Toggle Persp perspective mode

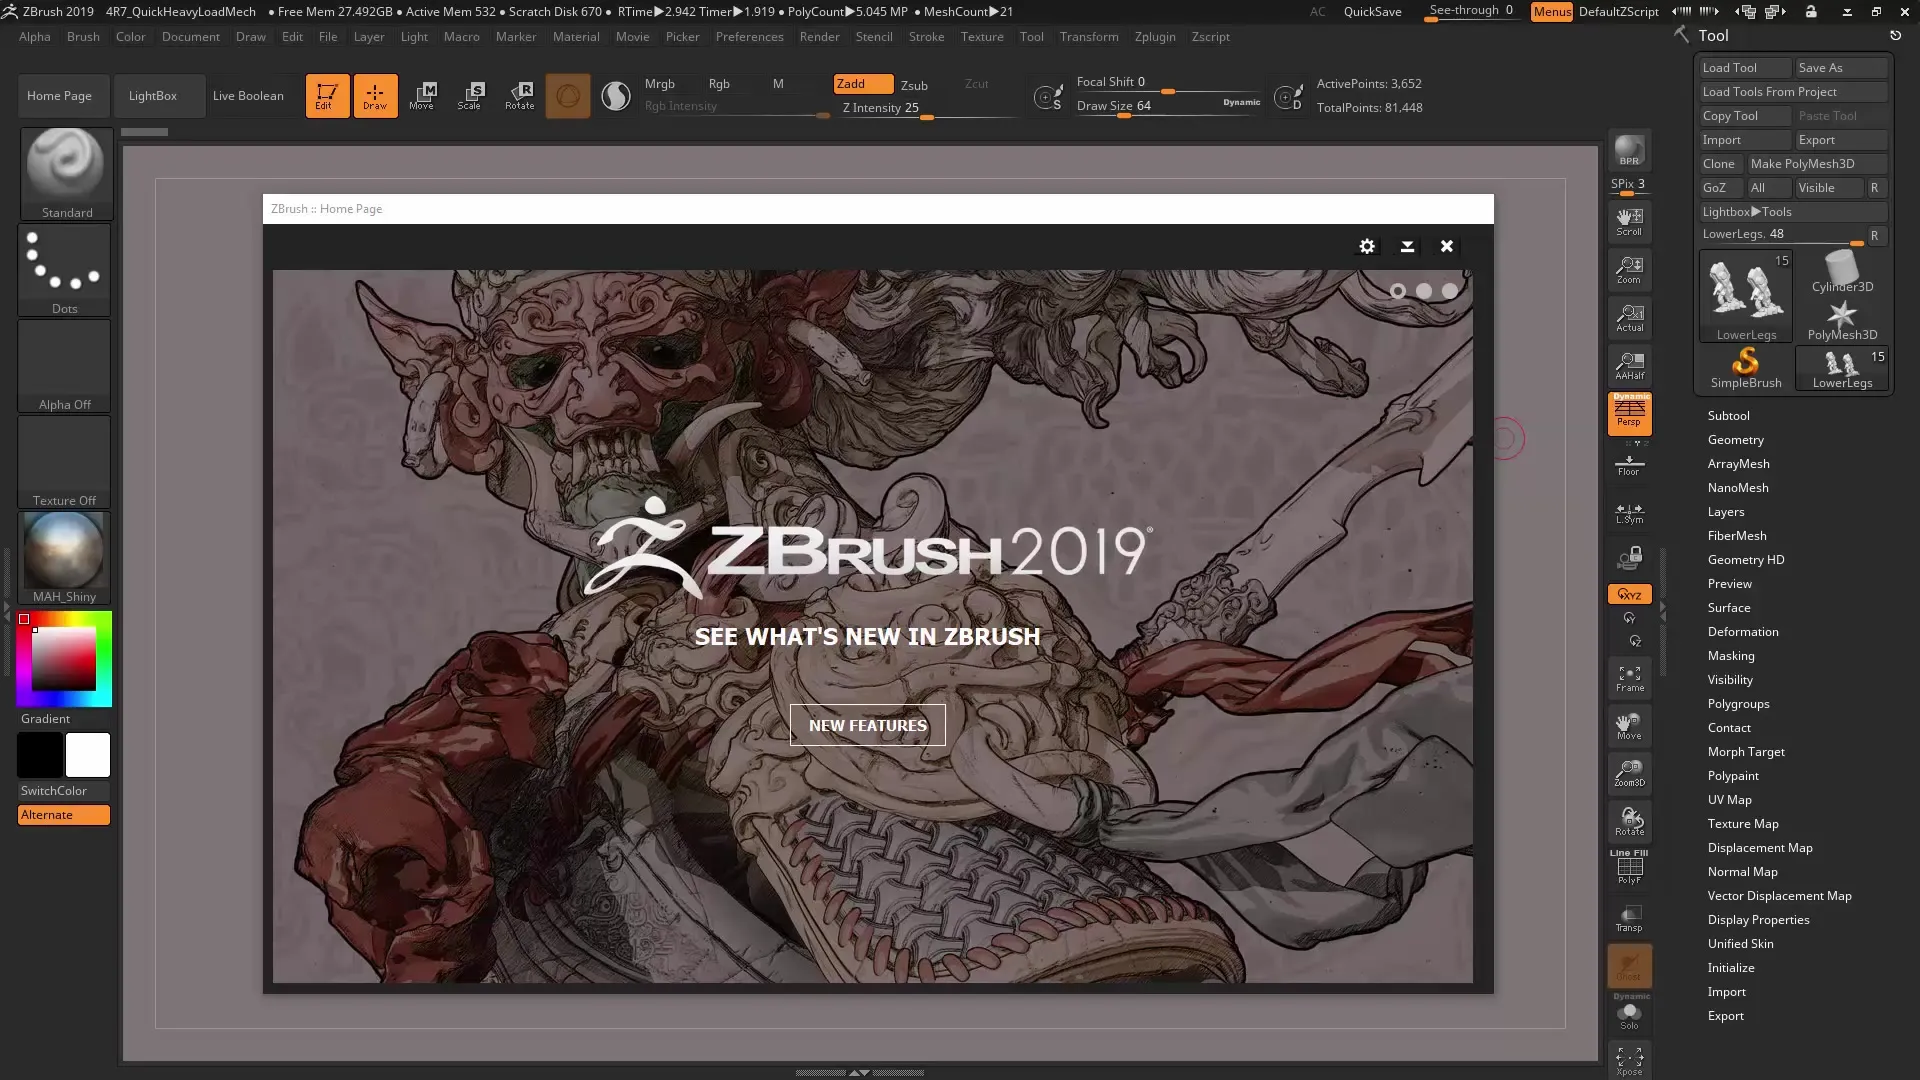pos(1629,413)
